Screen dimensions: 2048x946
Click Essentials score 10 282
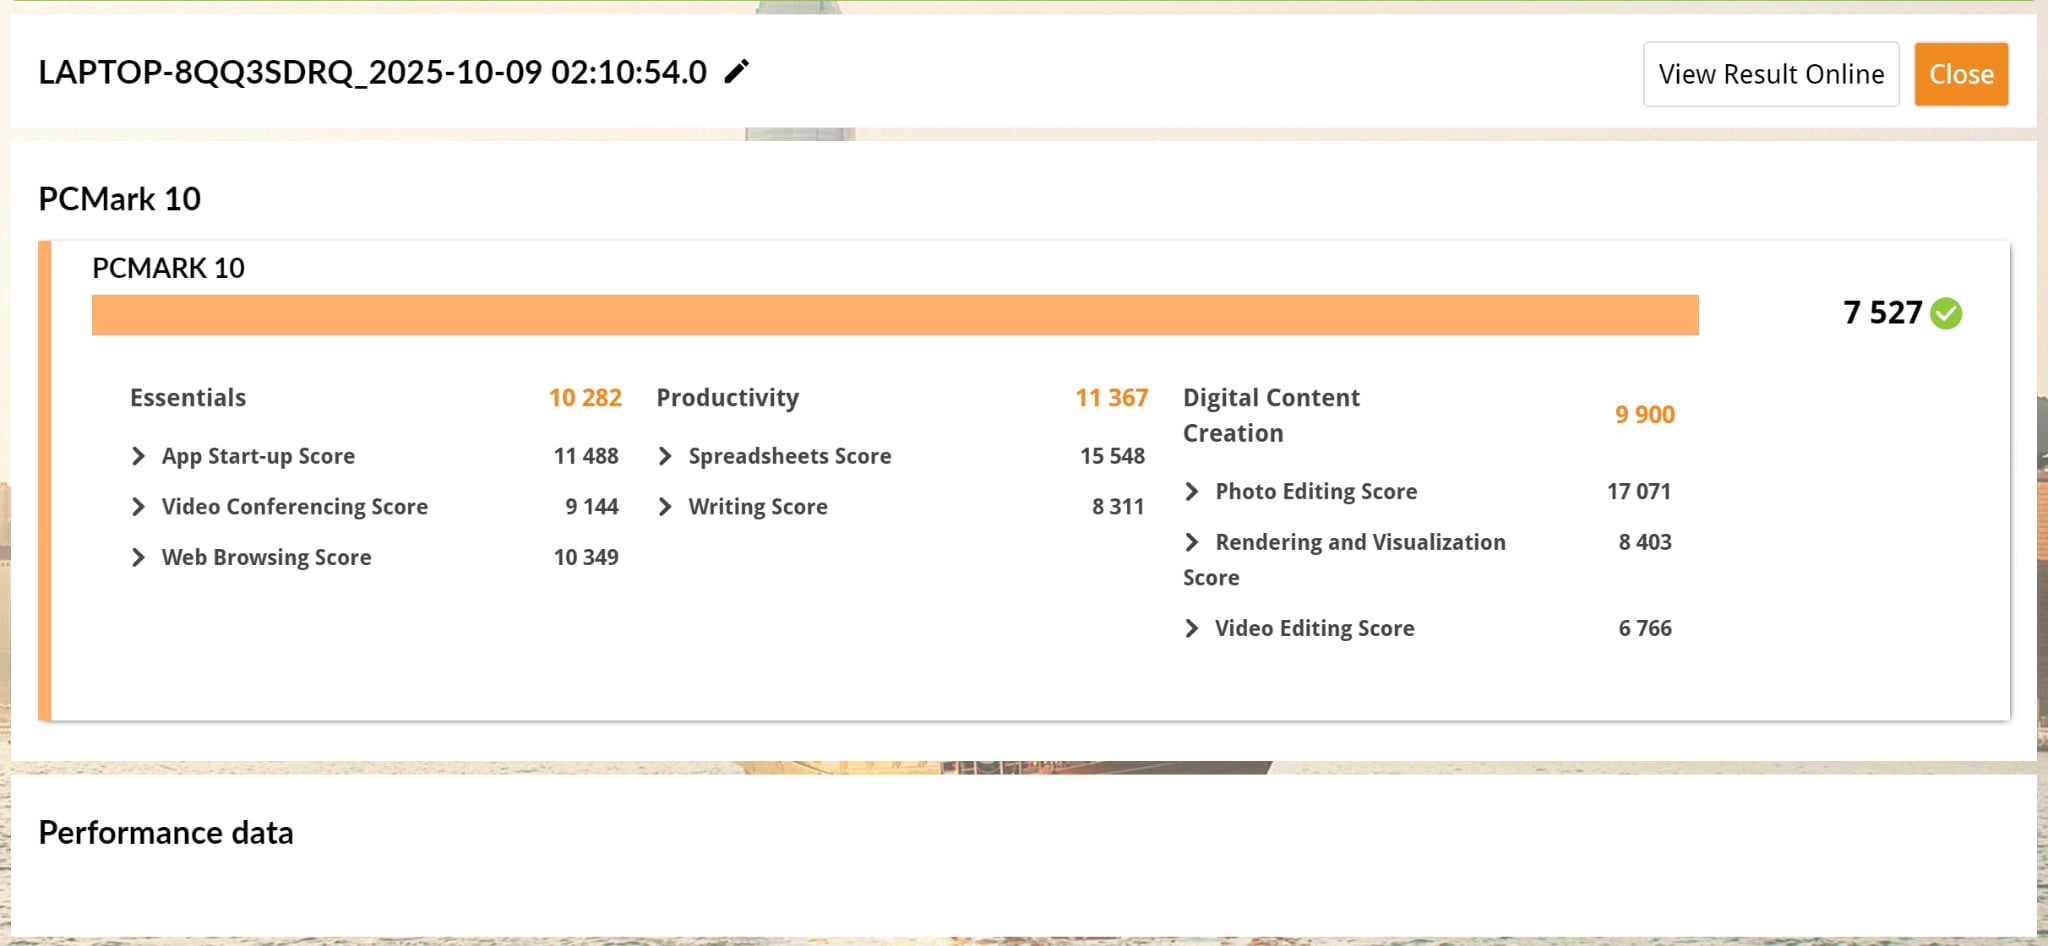point(585,398)
